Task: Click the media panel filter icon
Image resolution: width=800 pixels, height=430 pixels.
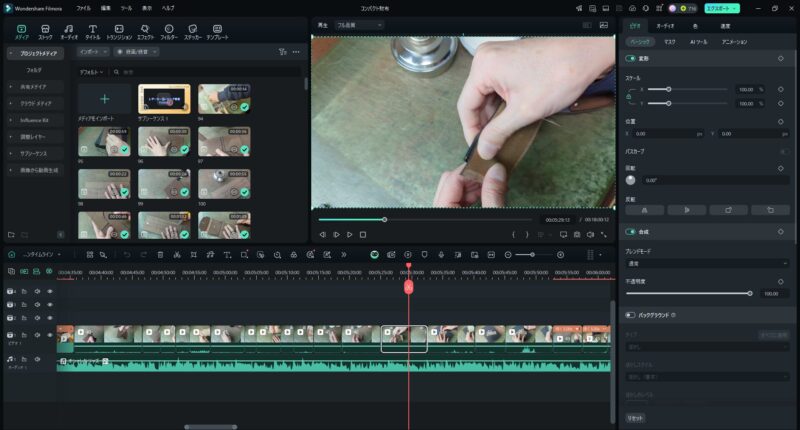Action: click(283, 52)
